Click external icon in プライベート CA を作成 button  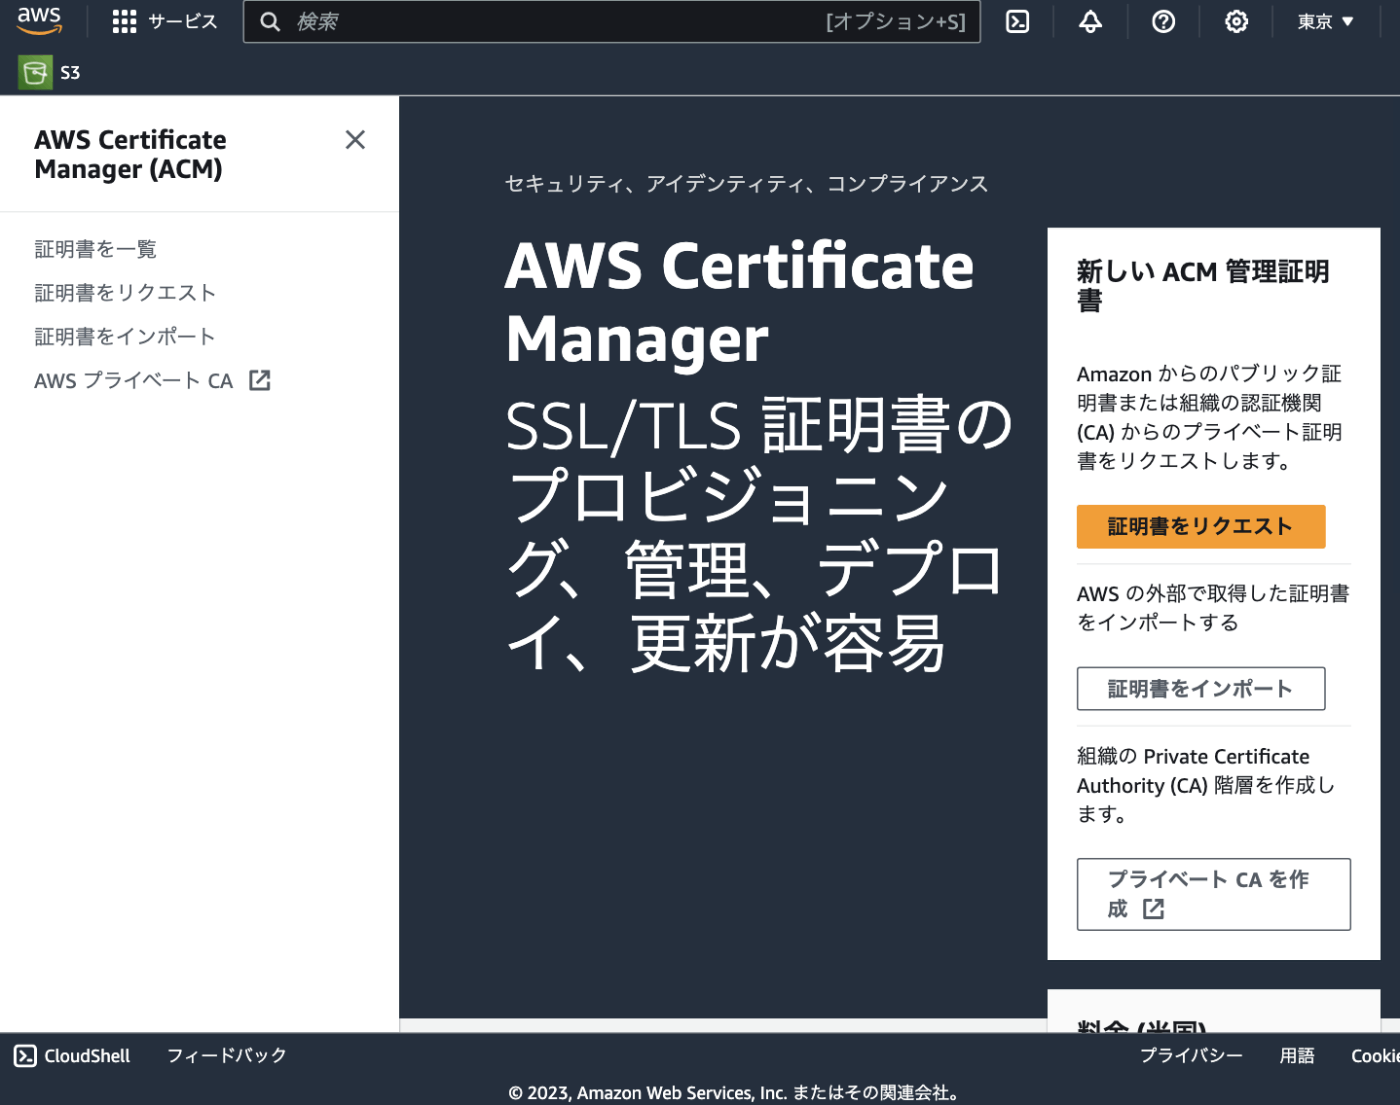point(1154,909)
